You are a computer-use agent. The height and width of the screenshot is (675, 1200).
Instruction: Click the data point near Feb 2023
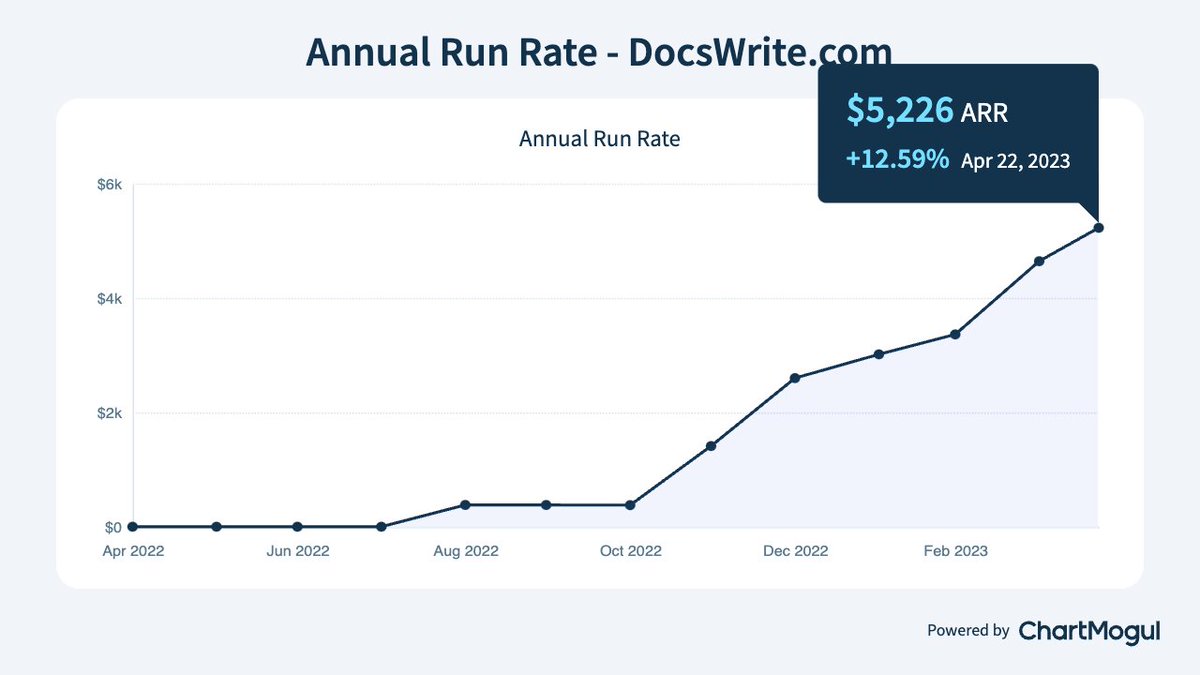(956, 332)
